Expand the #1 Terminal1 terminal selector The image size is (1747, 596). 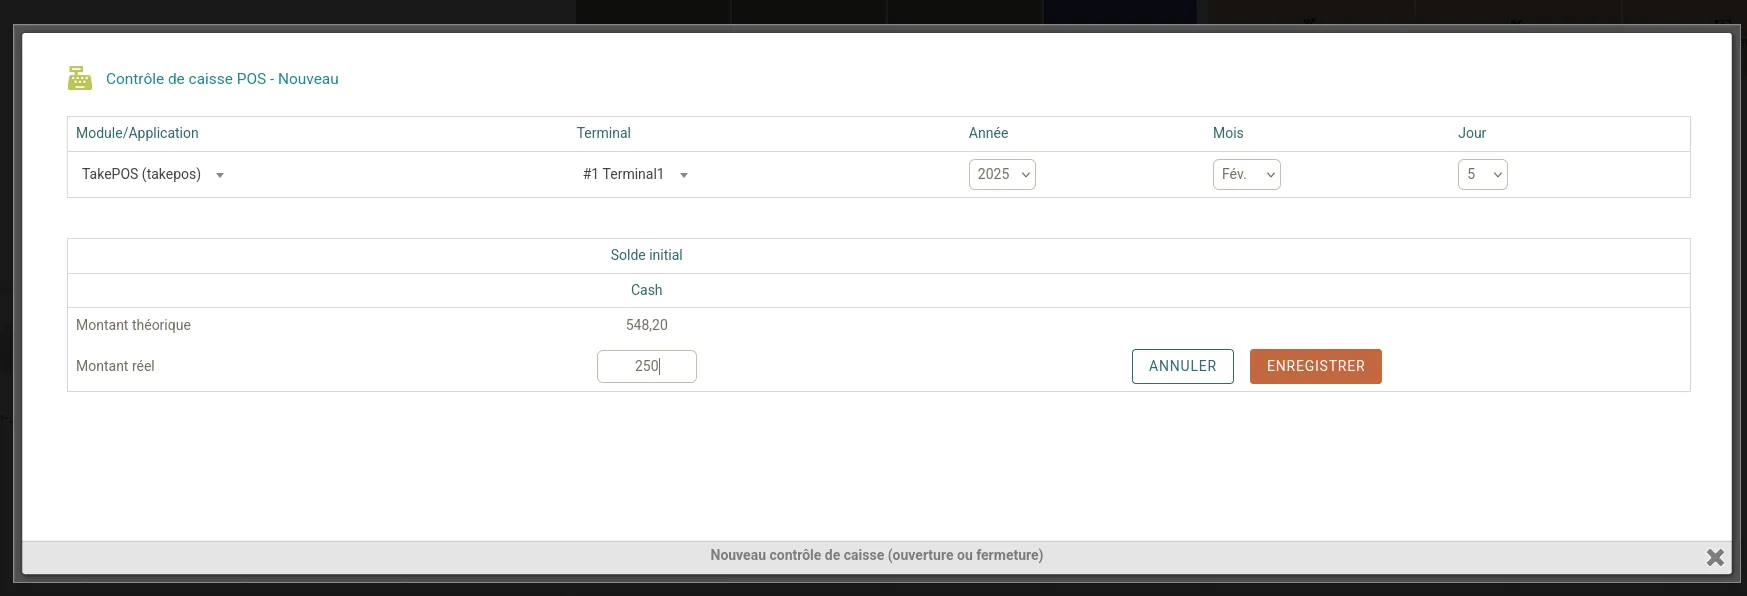(x=636, y=174)
